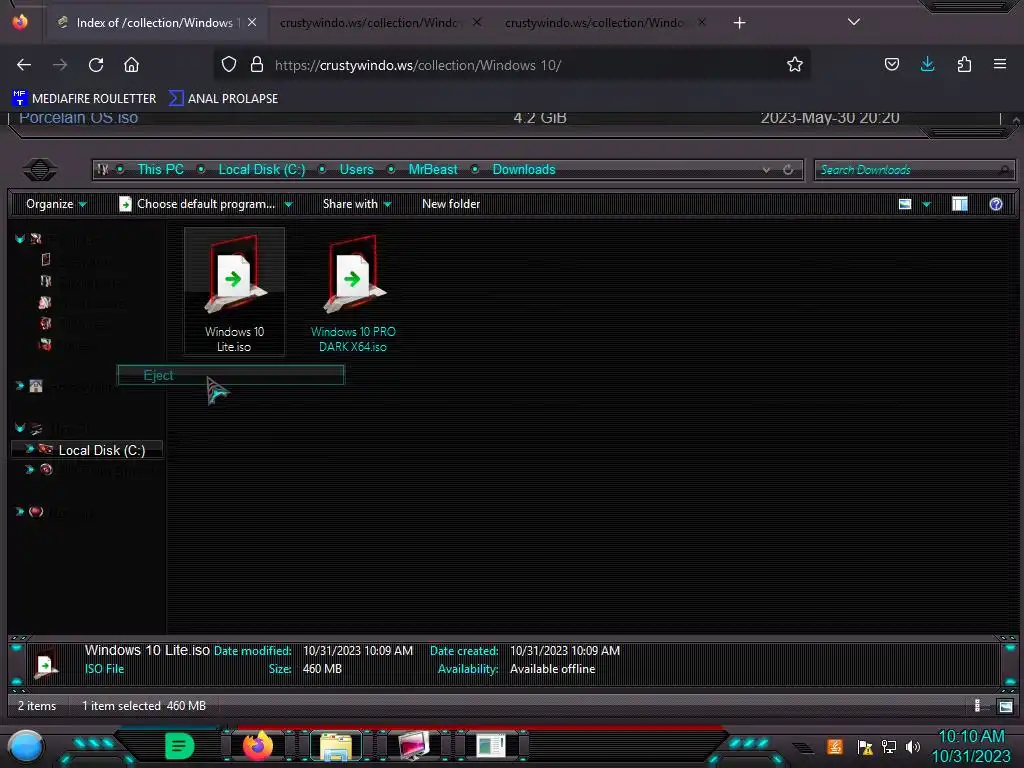Open the Organize menu
Screen dimensions: 1024x768
[x=56, y=204]
